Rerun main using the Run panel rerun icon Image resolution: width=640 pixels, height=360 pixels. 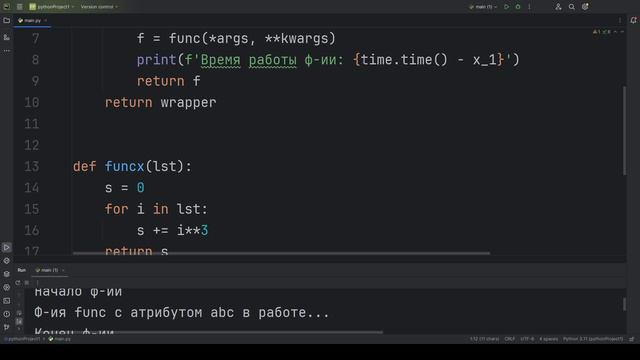tap(18, 282)
